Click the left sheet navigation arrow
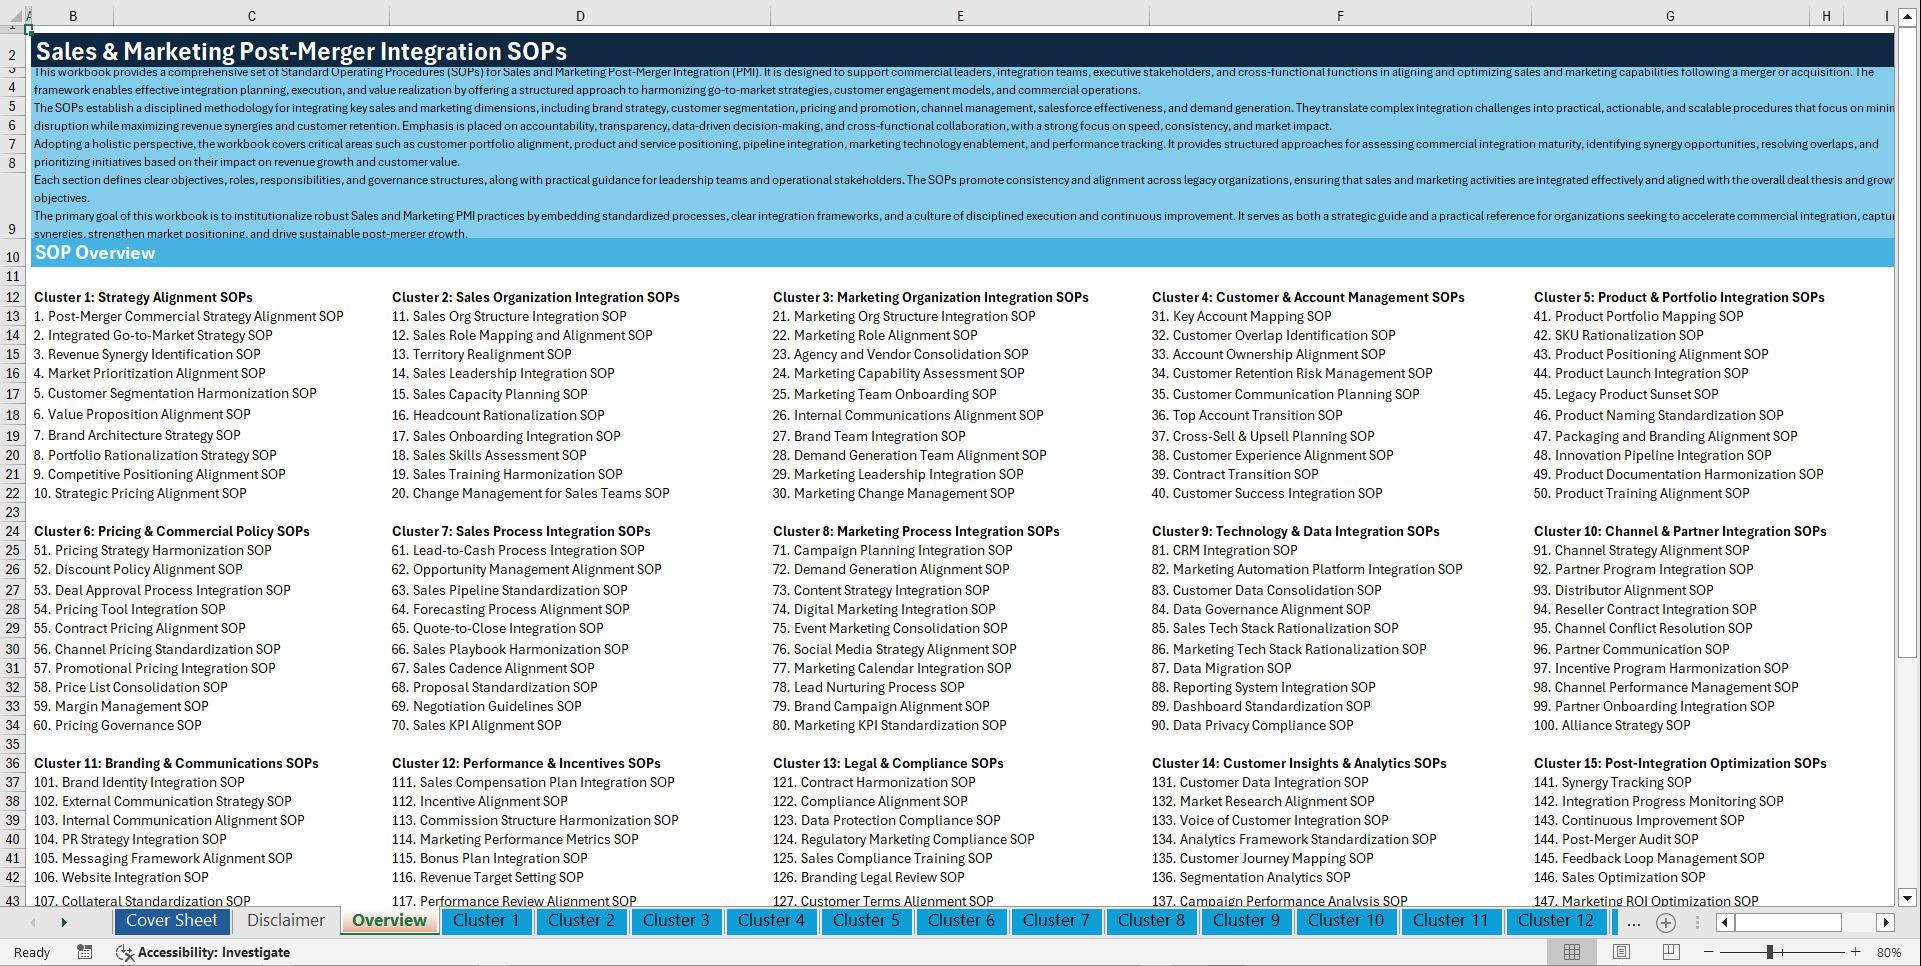Viewport: 1921px width, 966px height. [33, 923]
